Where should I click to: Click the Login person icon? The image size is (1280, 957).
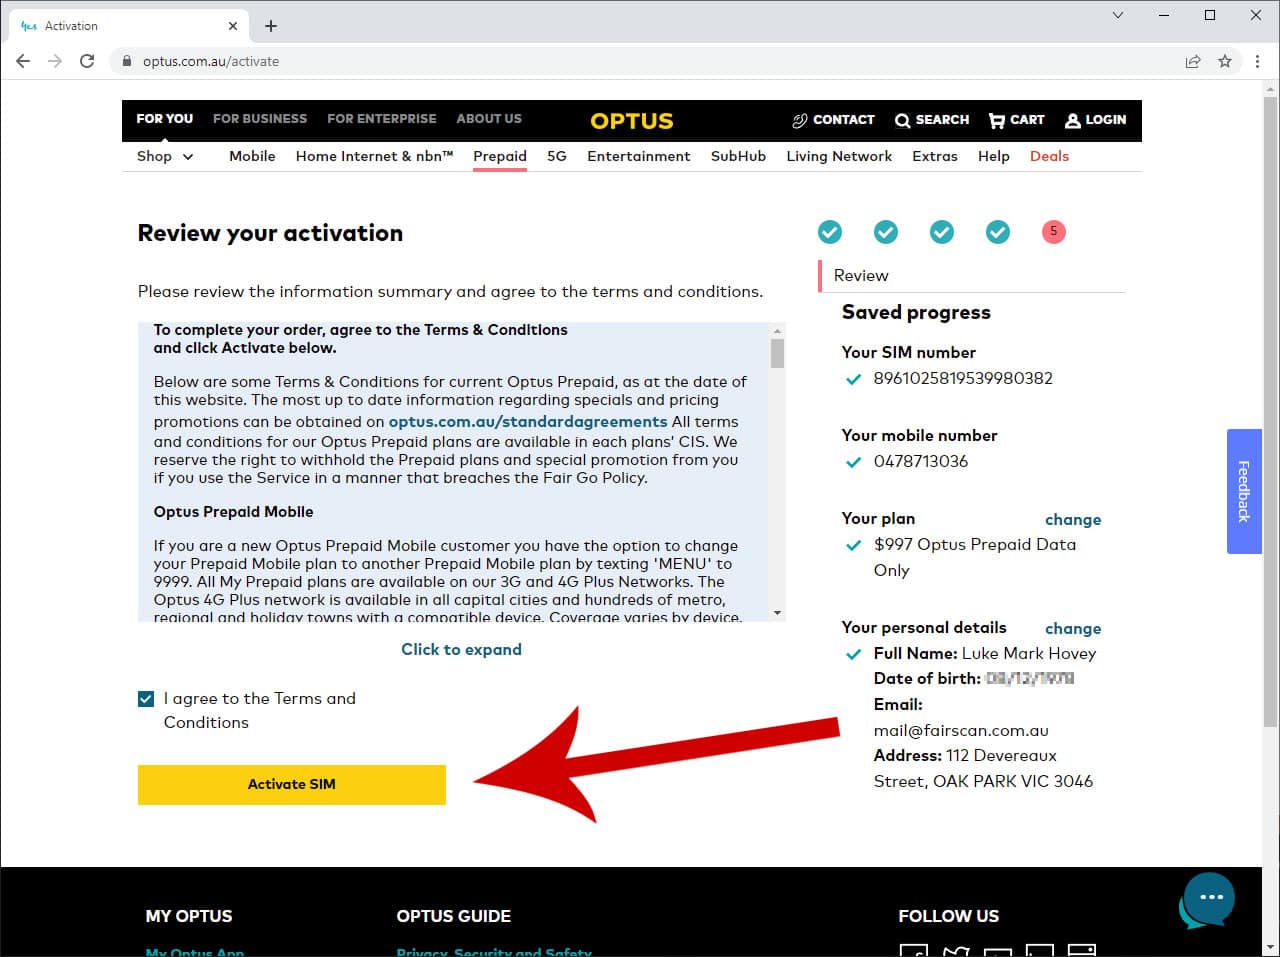point(1073,120)
